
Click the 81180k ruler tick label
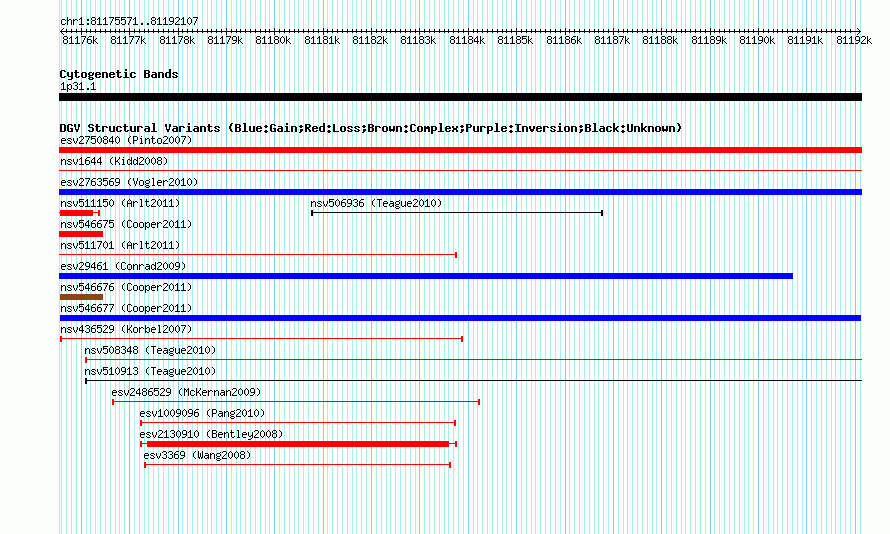273,40
